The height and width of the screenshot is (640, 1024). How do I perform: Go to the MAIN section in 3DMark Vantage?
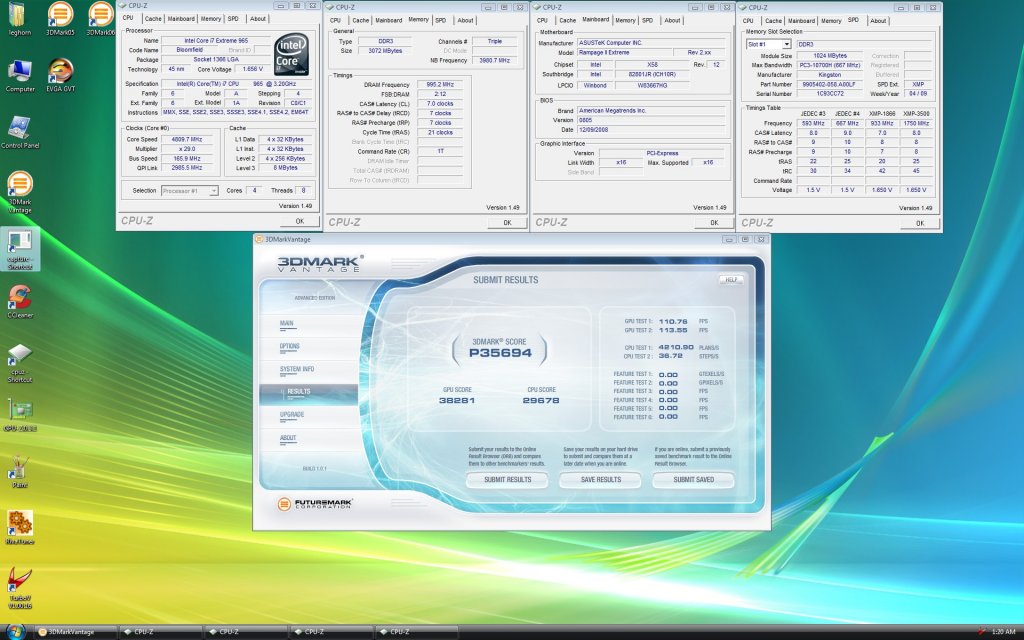tap(287, 323)
